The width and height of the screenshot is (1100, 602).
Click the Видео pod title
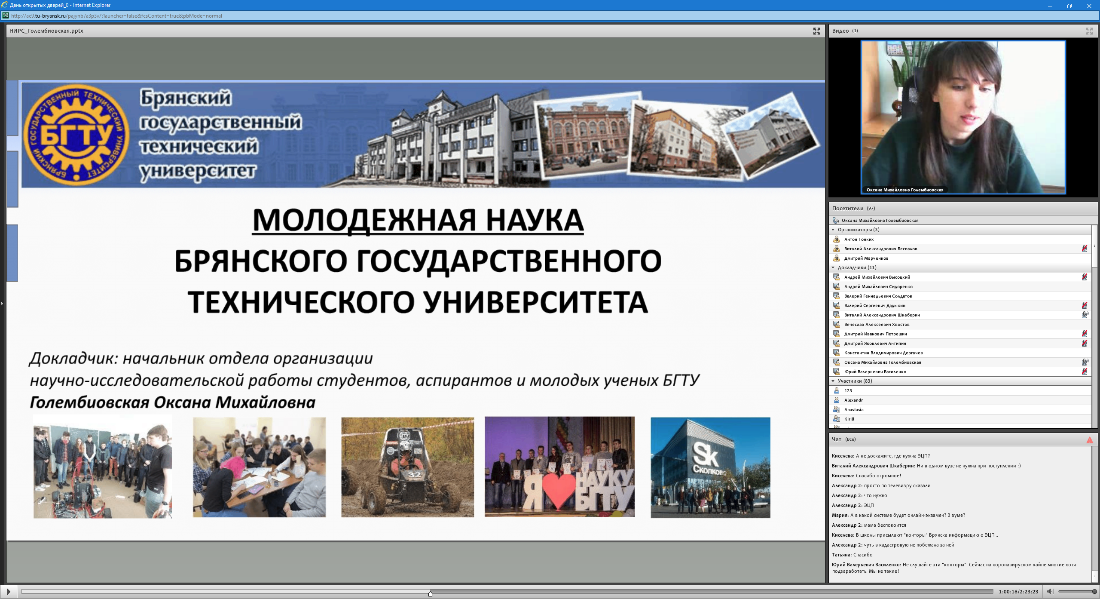click(845, 31)
